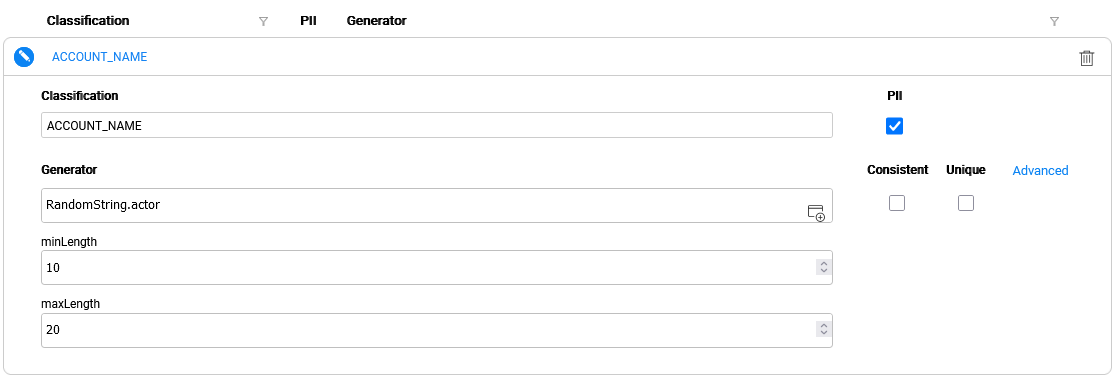1116x376 pixels.
Task: Click the maxLength value field
Action: [x=437, y=330]
